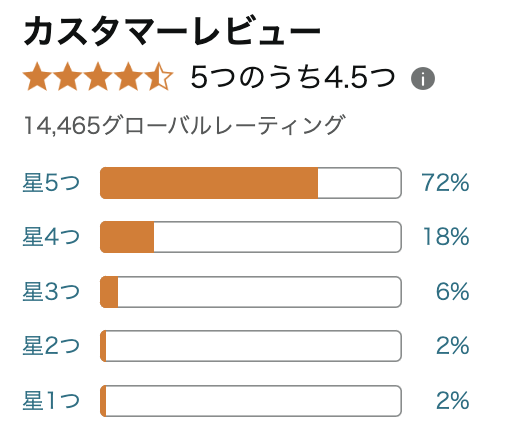Select the 72% percentage link
Screen dimensions: 520x440
click(445, 183)
